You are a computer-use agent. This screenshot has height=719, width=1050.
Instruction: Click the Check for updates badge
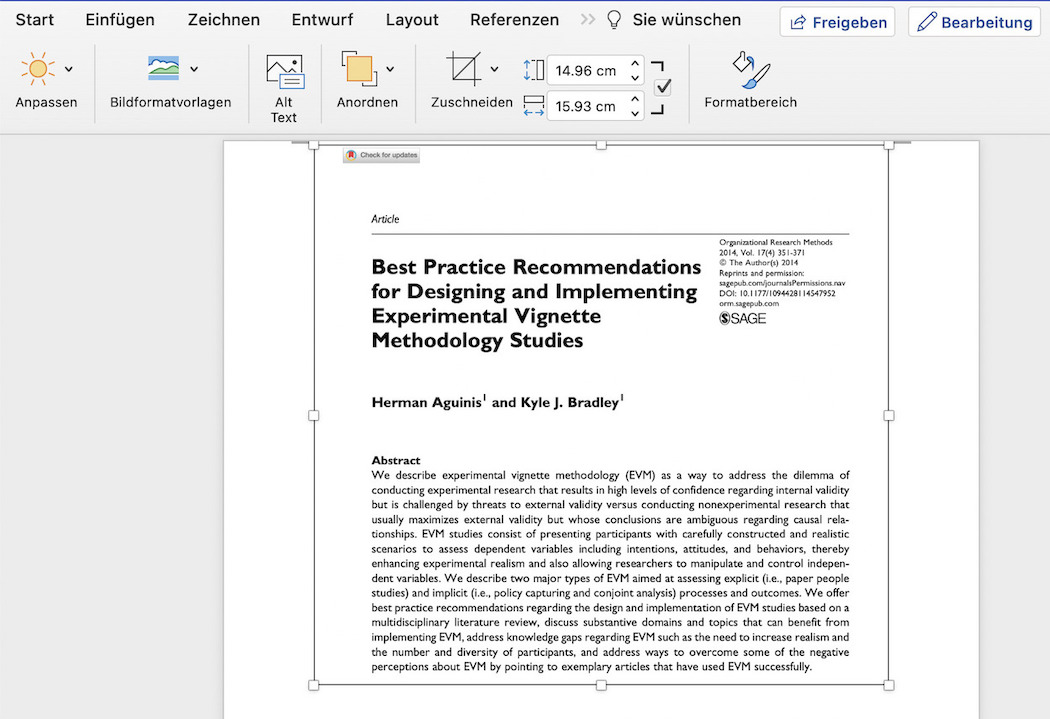click(x=382, y=155)
